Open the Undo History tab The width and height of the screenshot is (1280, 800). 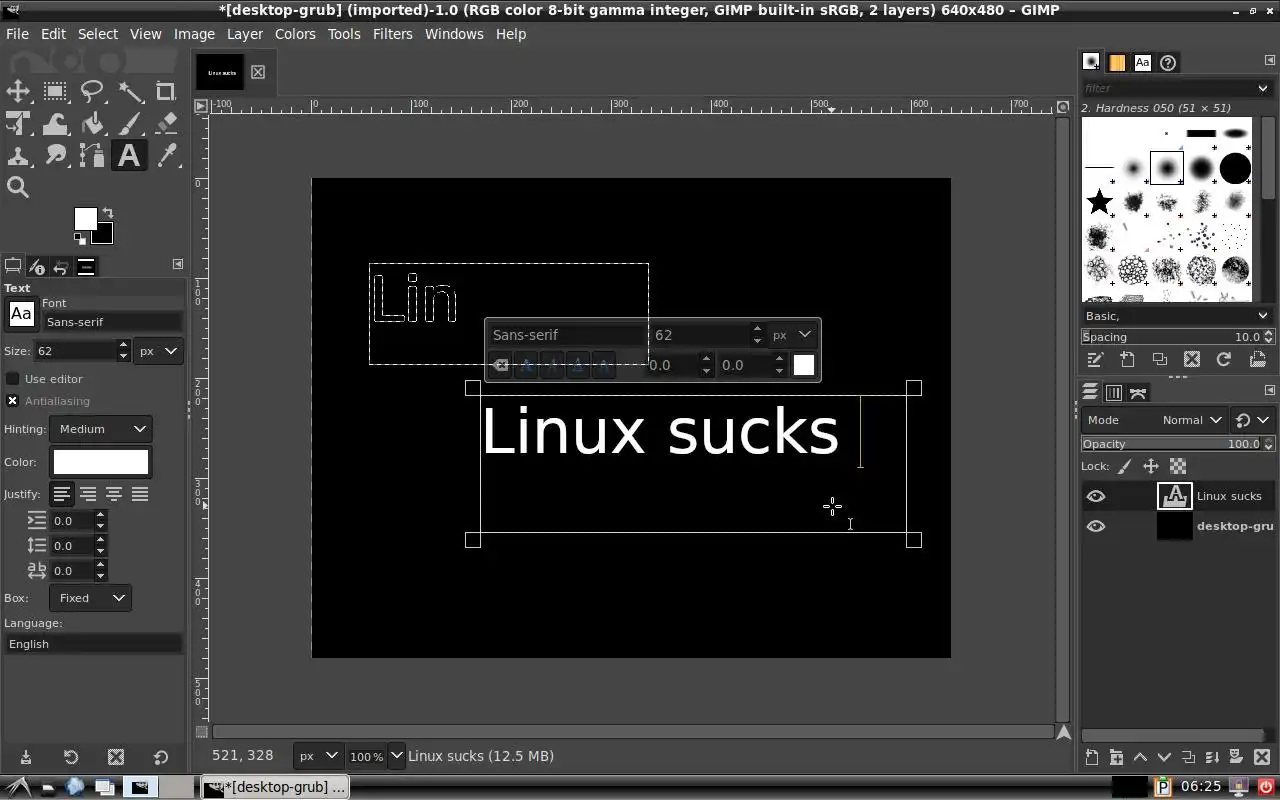coord(61,267)
